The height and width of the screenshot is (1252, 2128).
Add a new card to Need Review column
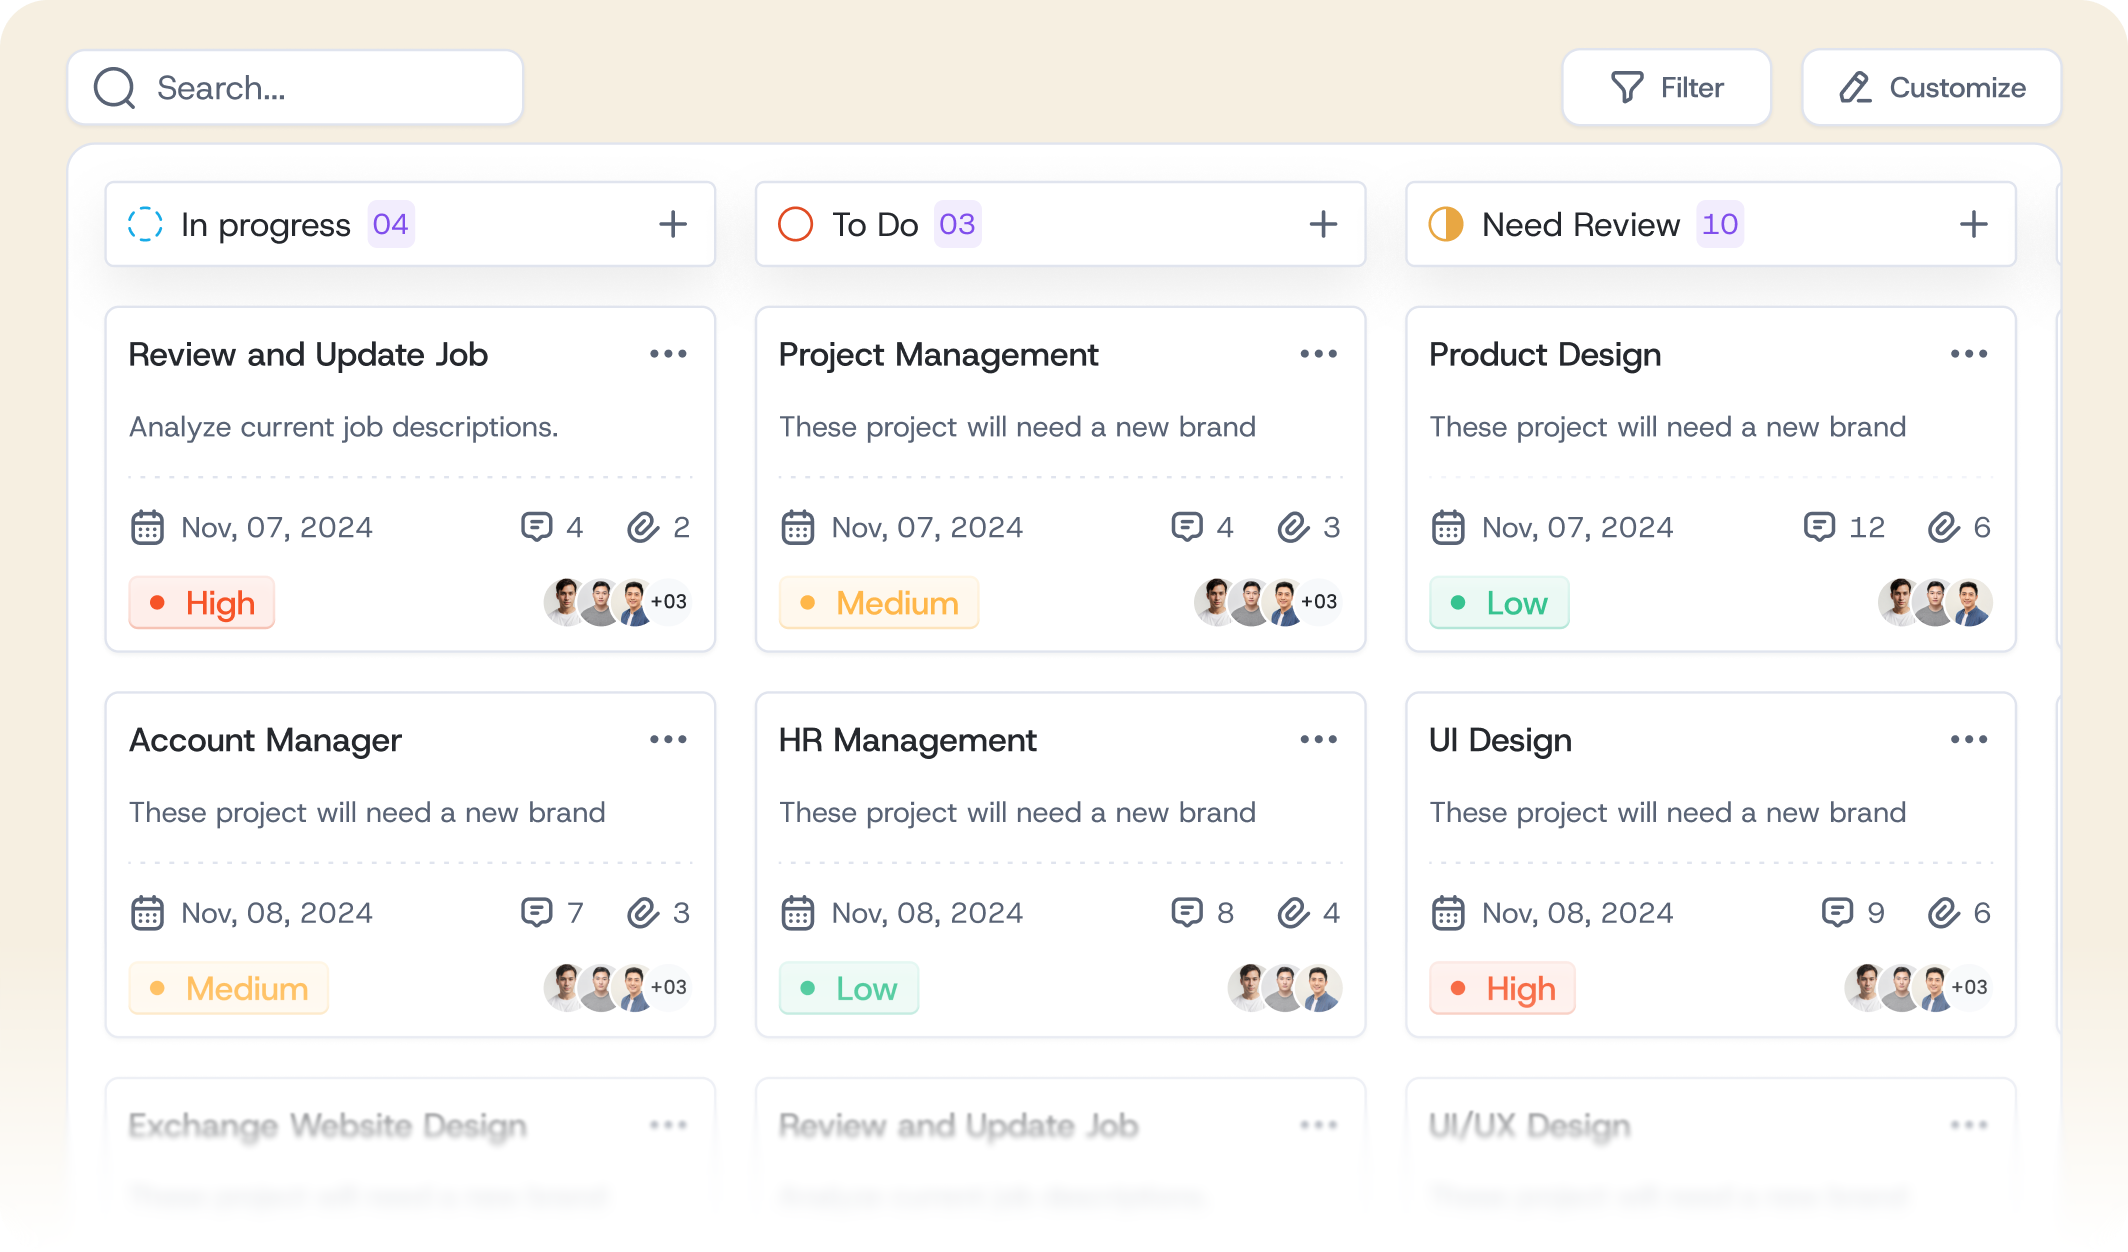click(x=1973, y=224)
